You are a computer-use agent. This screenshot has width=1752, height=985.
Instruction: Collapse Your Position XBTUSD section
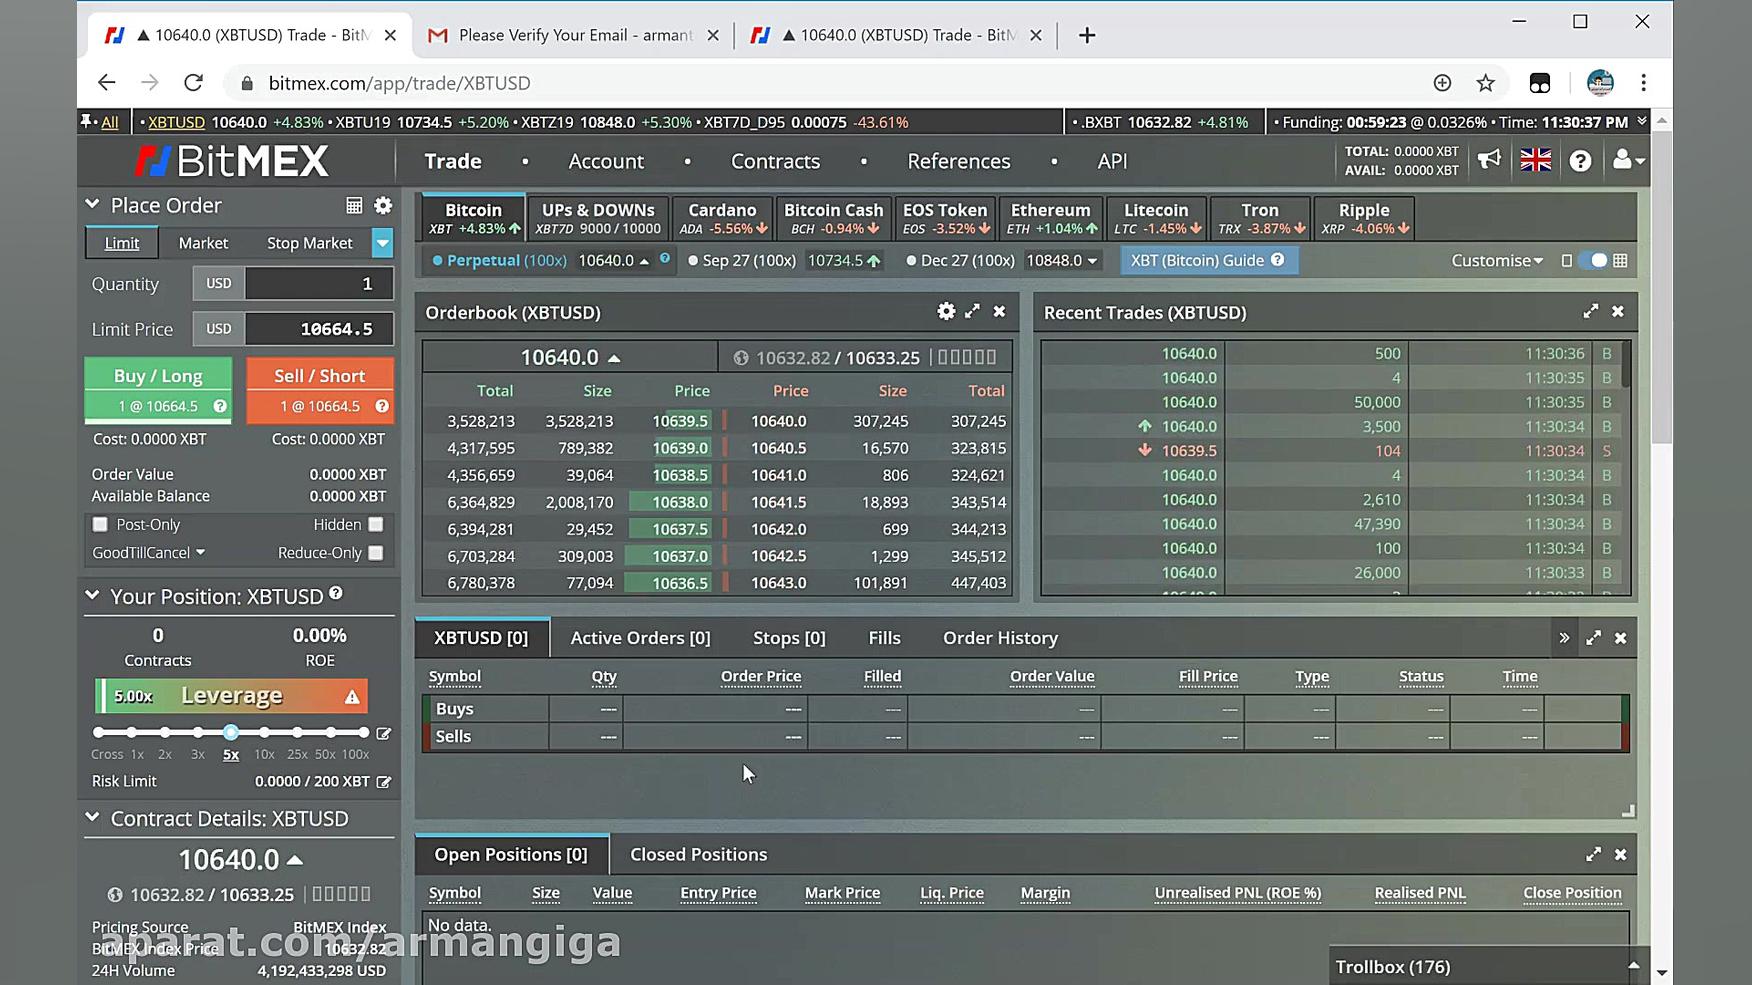93,595
